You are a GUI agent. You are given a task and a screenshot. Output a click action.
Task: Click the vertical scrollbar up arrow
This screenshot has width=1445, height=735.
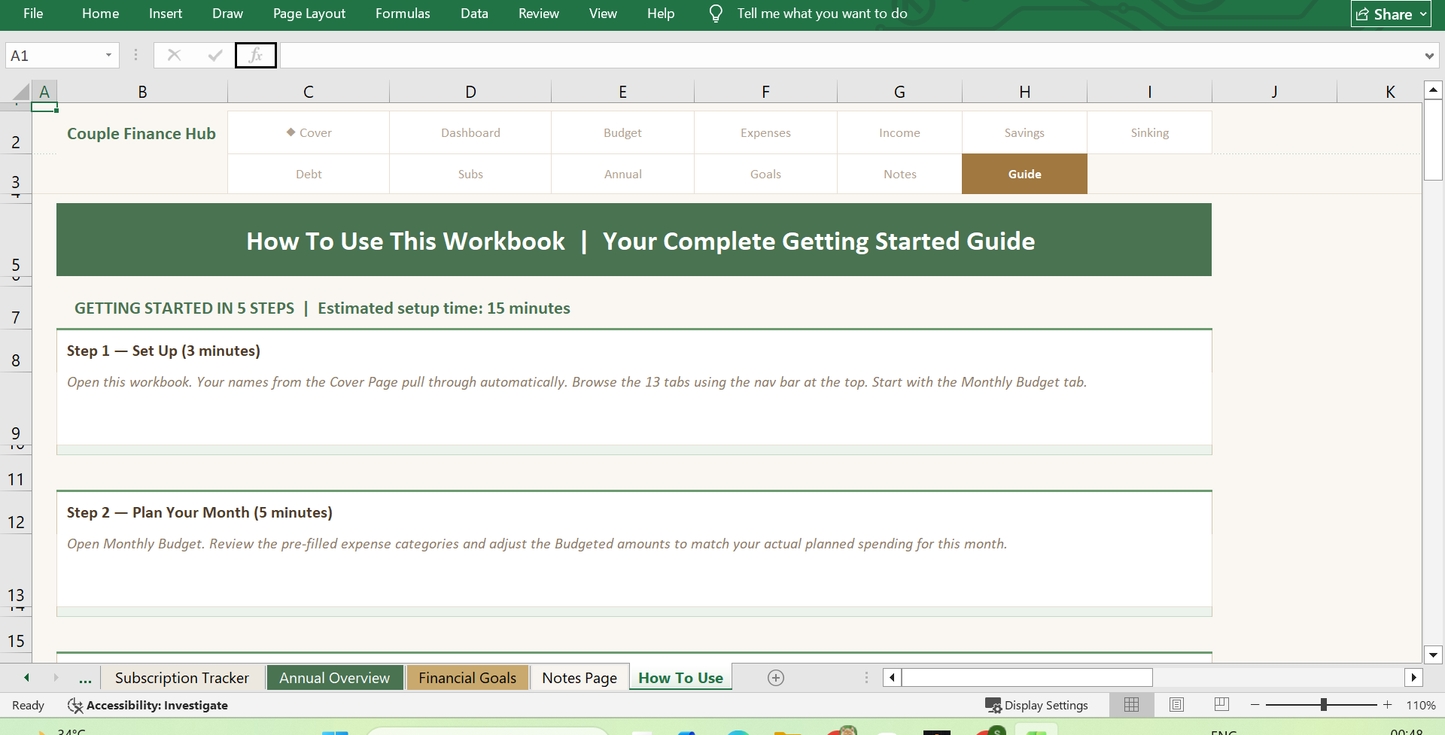(x=1433, y=91)
